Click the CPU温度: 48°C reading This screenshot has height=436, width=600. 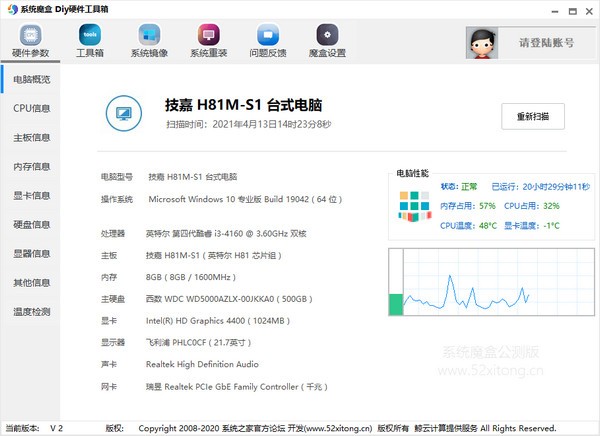coord(468,226)
